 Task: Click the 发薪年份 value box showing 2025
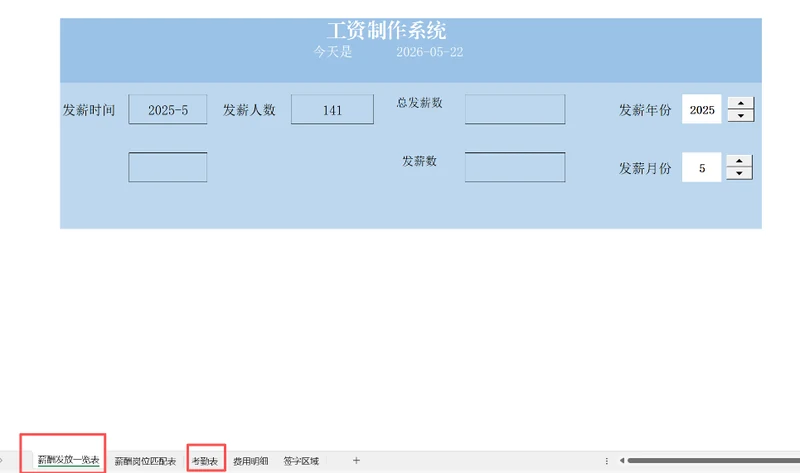702,109
